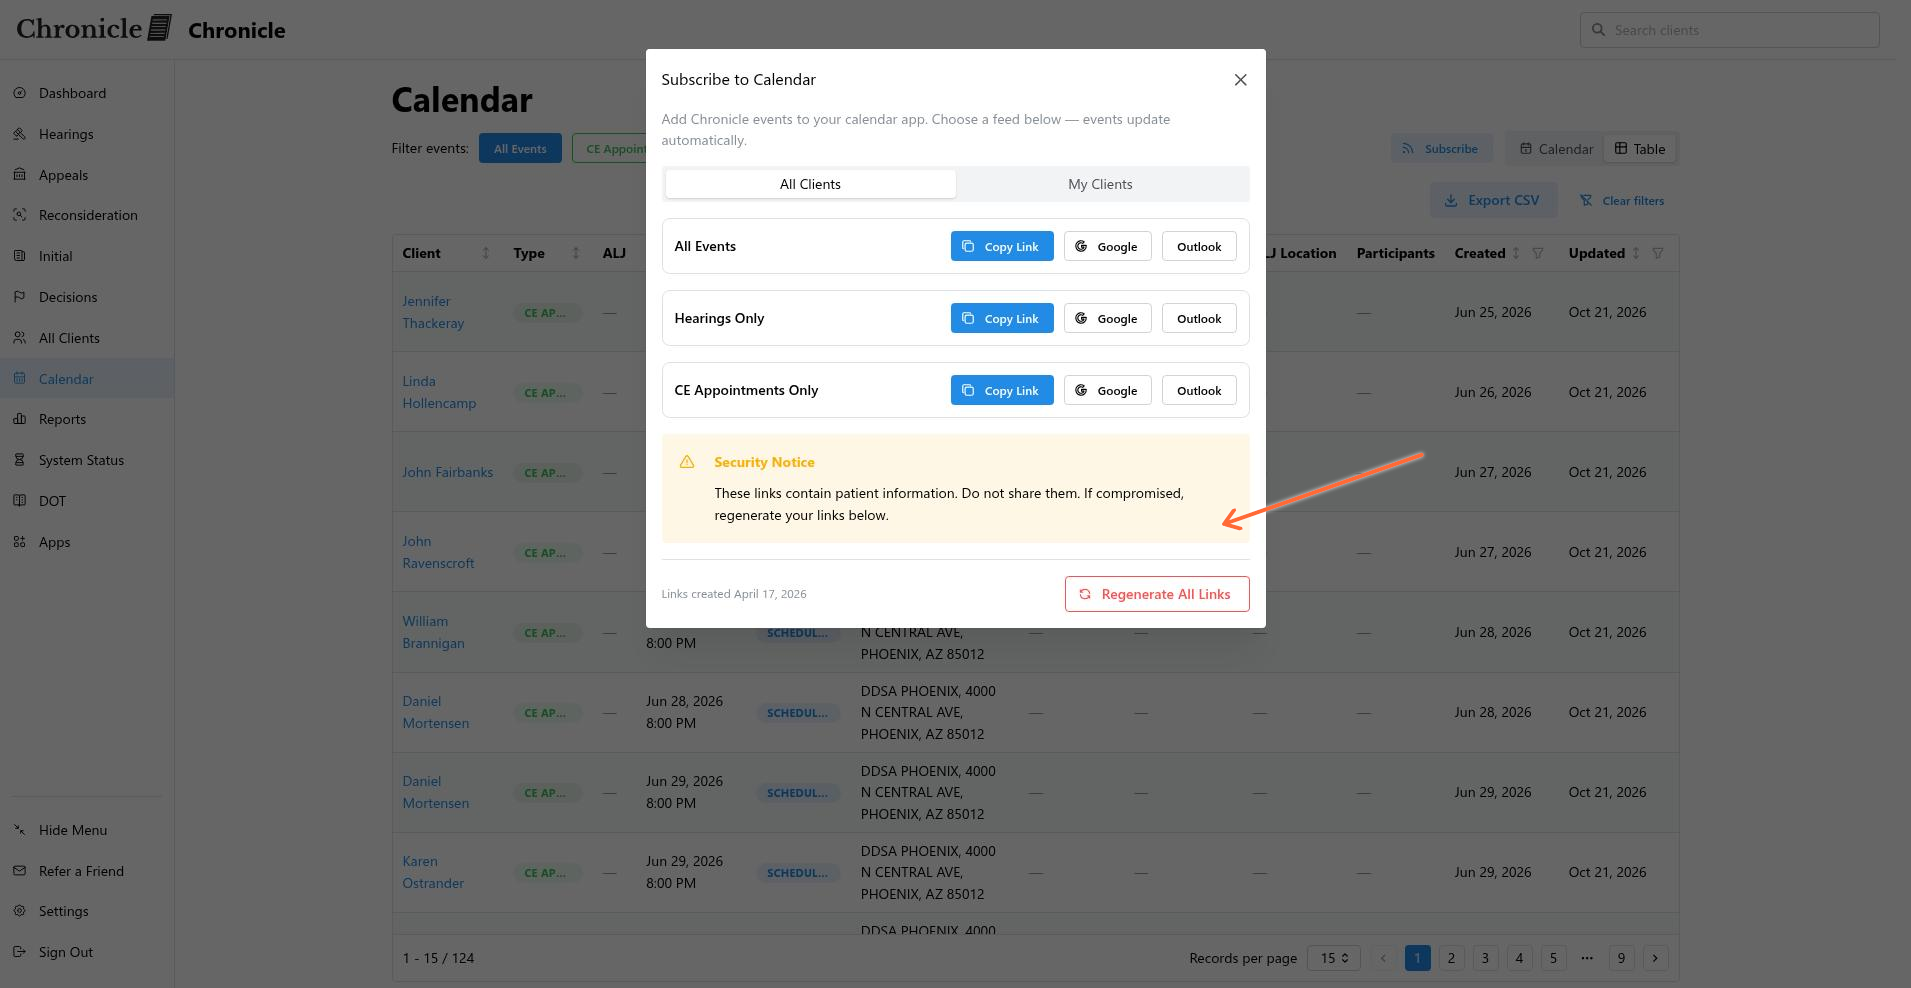Click the Reports chart icon
Viewport: 1911px width, 988px height.
tap(19, 419)
